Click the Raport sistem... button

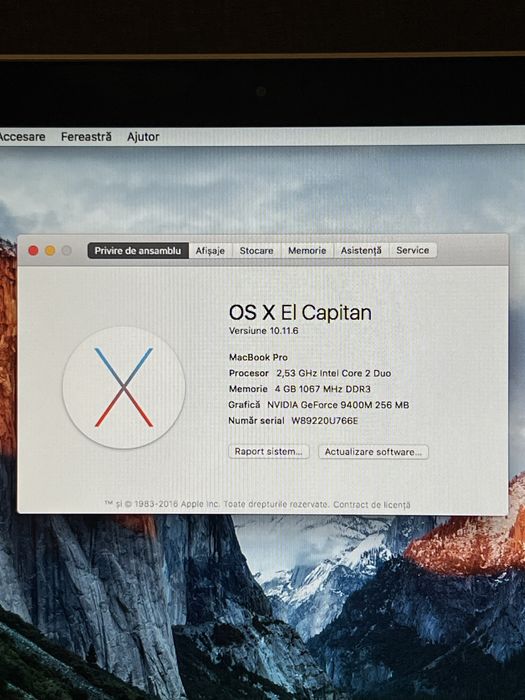click(269, 451)
